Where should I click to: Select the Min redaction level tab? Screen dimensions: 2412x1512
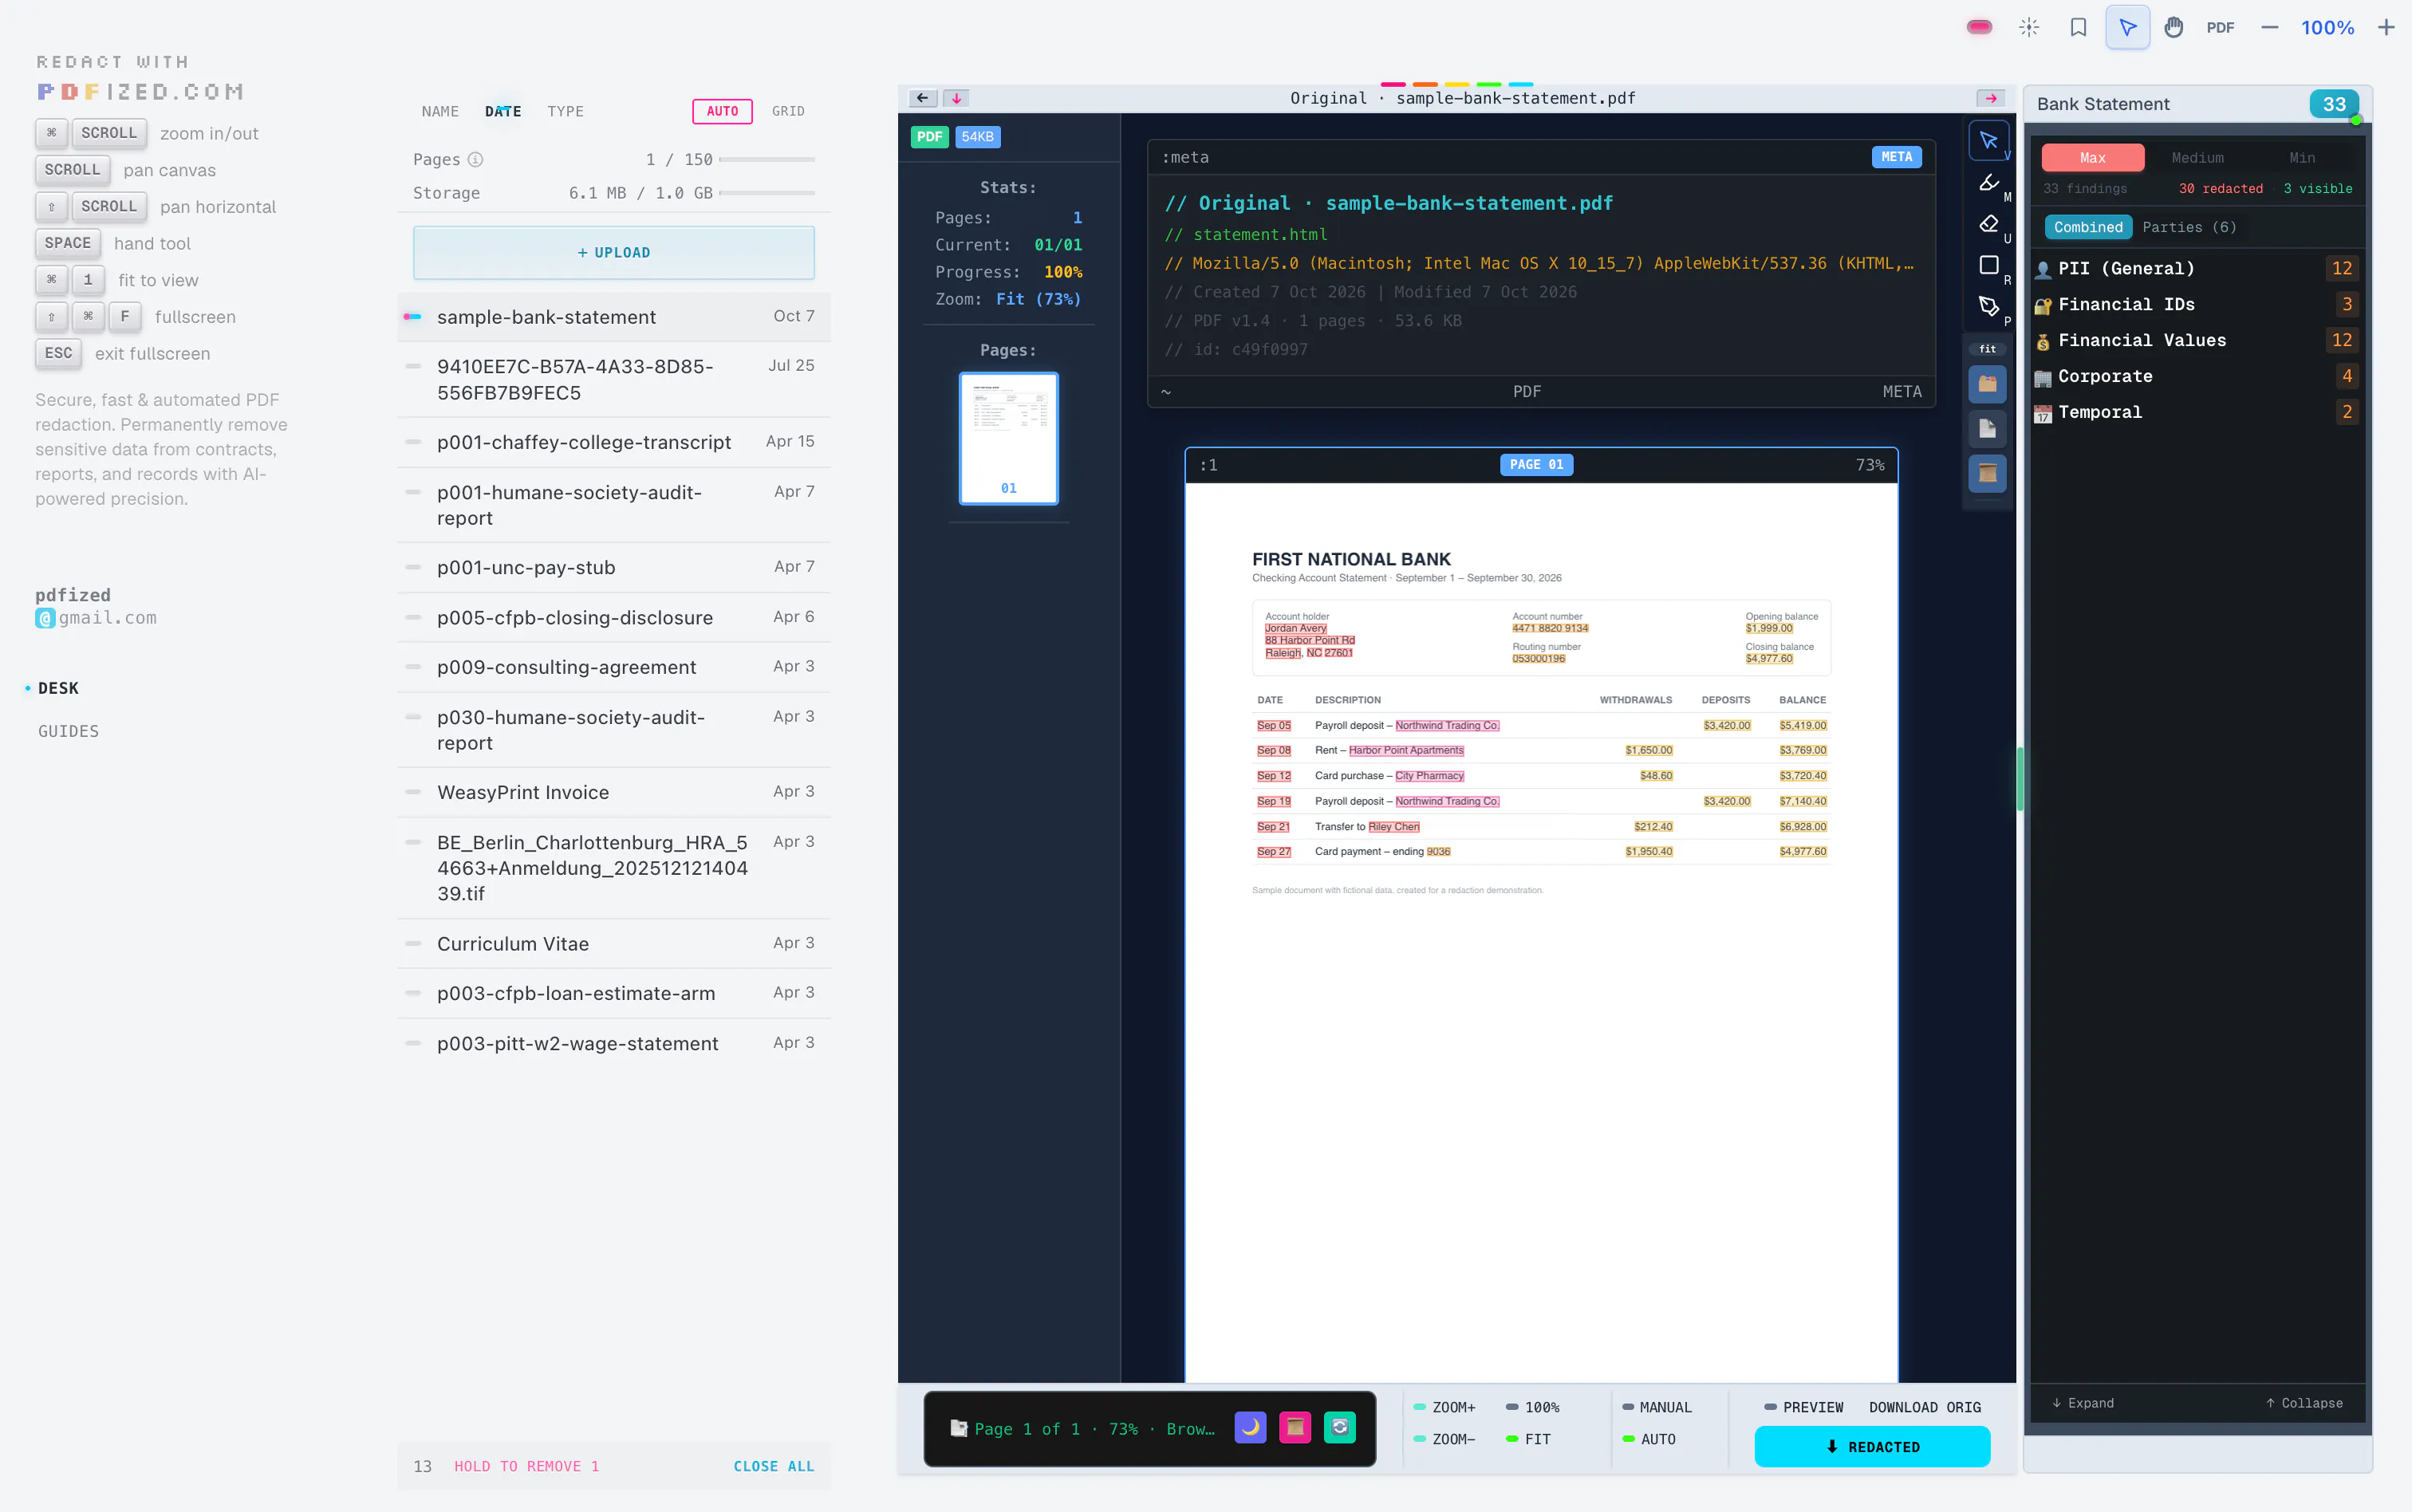(2302, 158)
